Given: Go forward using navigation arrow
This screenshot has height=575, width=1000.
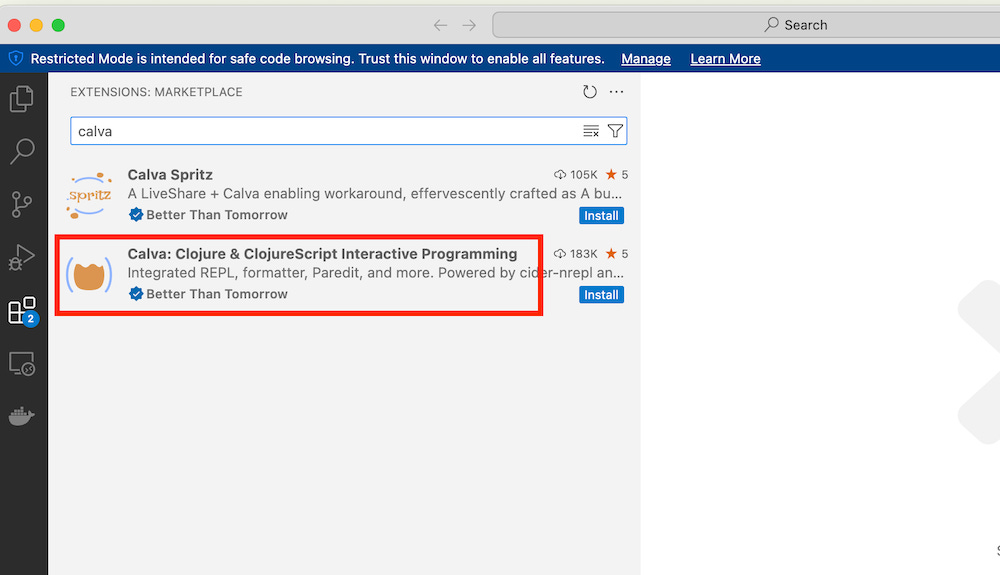Looking at the screenshot, I should (469, 25).
